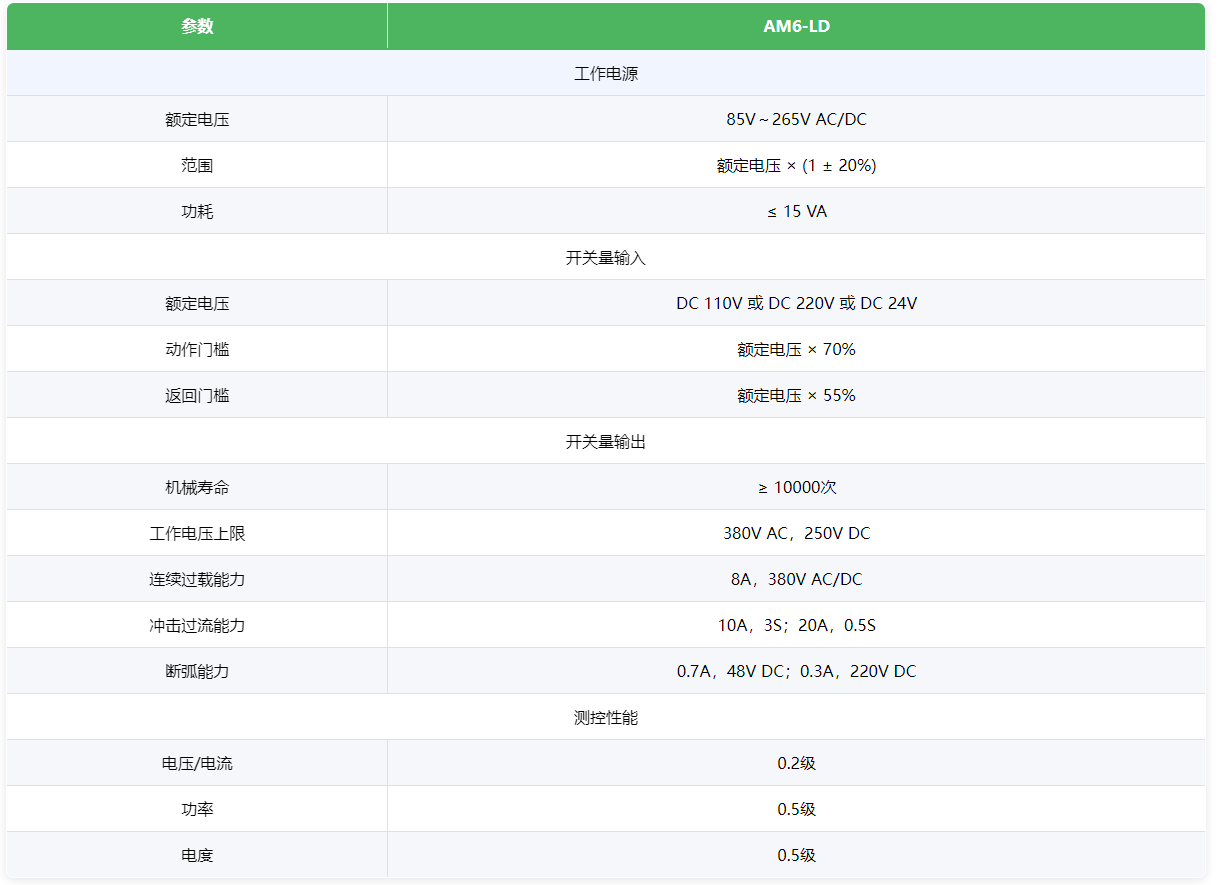Click the 机械寿命 parameter label
The width and height of the screenshot is (1219, 885).
click(x=197, y=488)
